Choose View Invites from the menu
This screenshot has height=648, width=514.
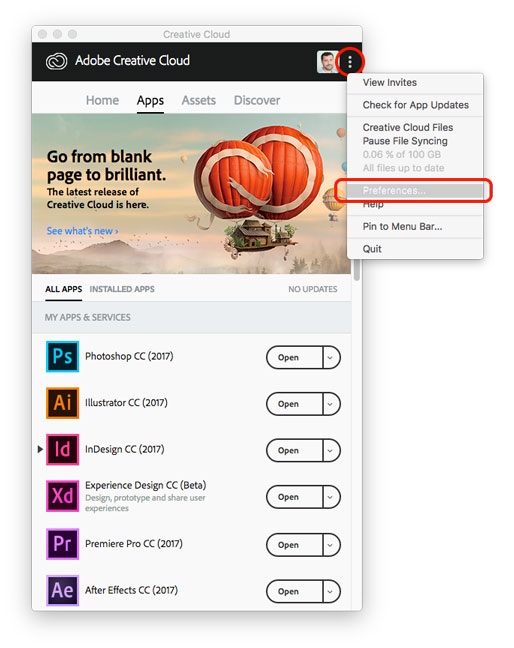[x=415, y=83]
